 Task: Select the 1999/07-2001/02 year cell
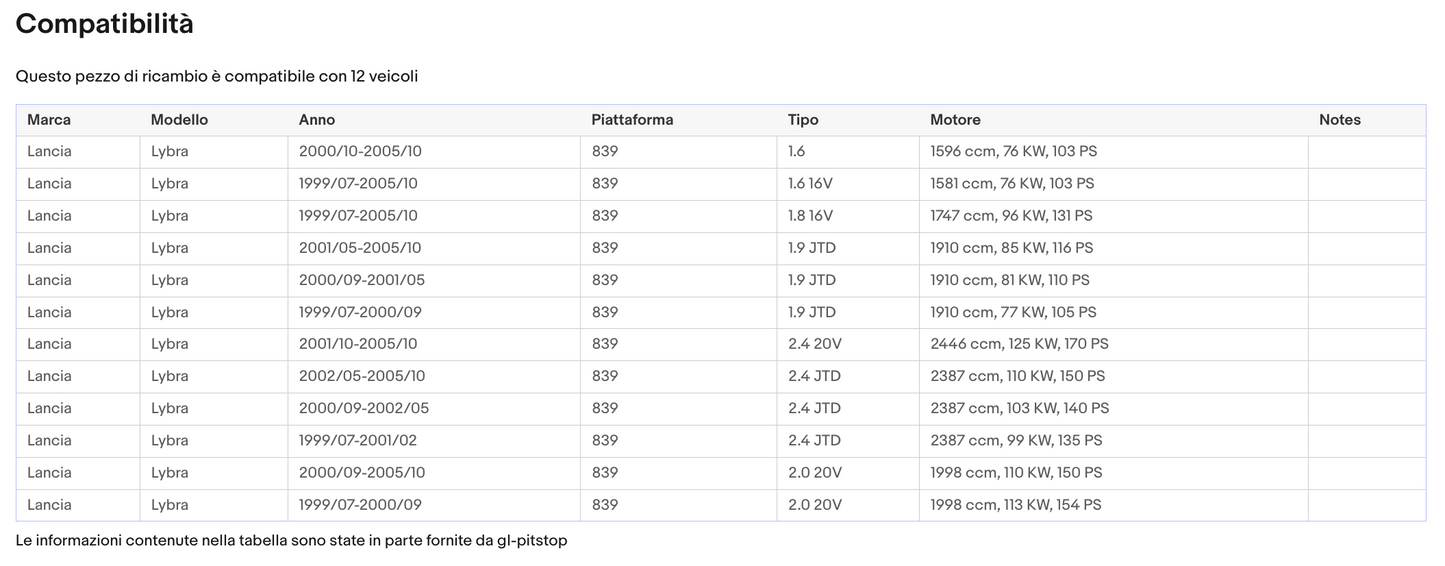click(359, 440)
